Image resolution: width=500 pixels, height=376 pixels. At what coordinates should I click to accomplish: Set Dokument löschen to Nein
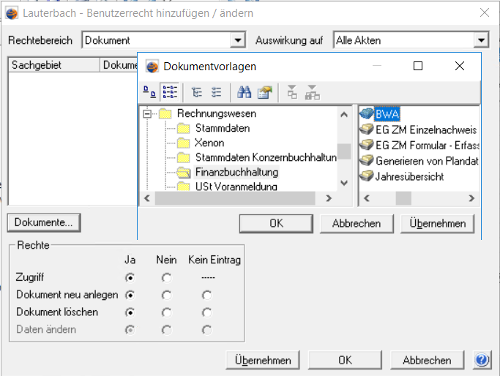click(166, 312)
